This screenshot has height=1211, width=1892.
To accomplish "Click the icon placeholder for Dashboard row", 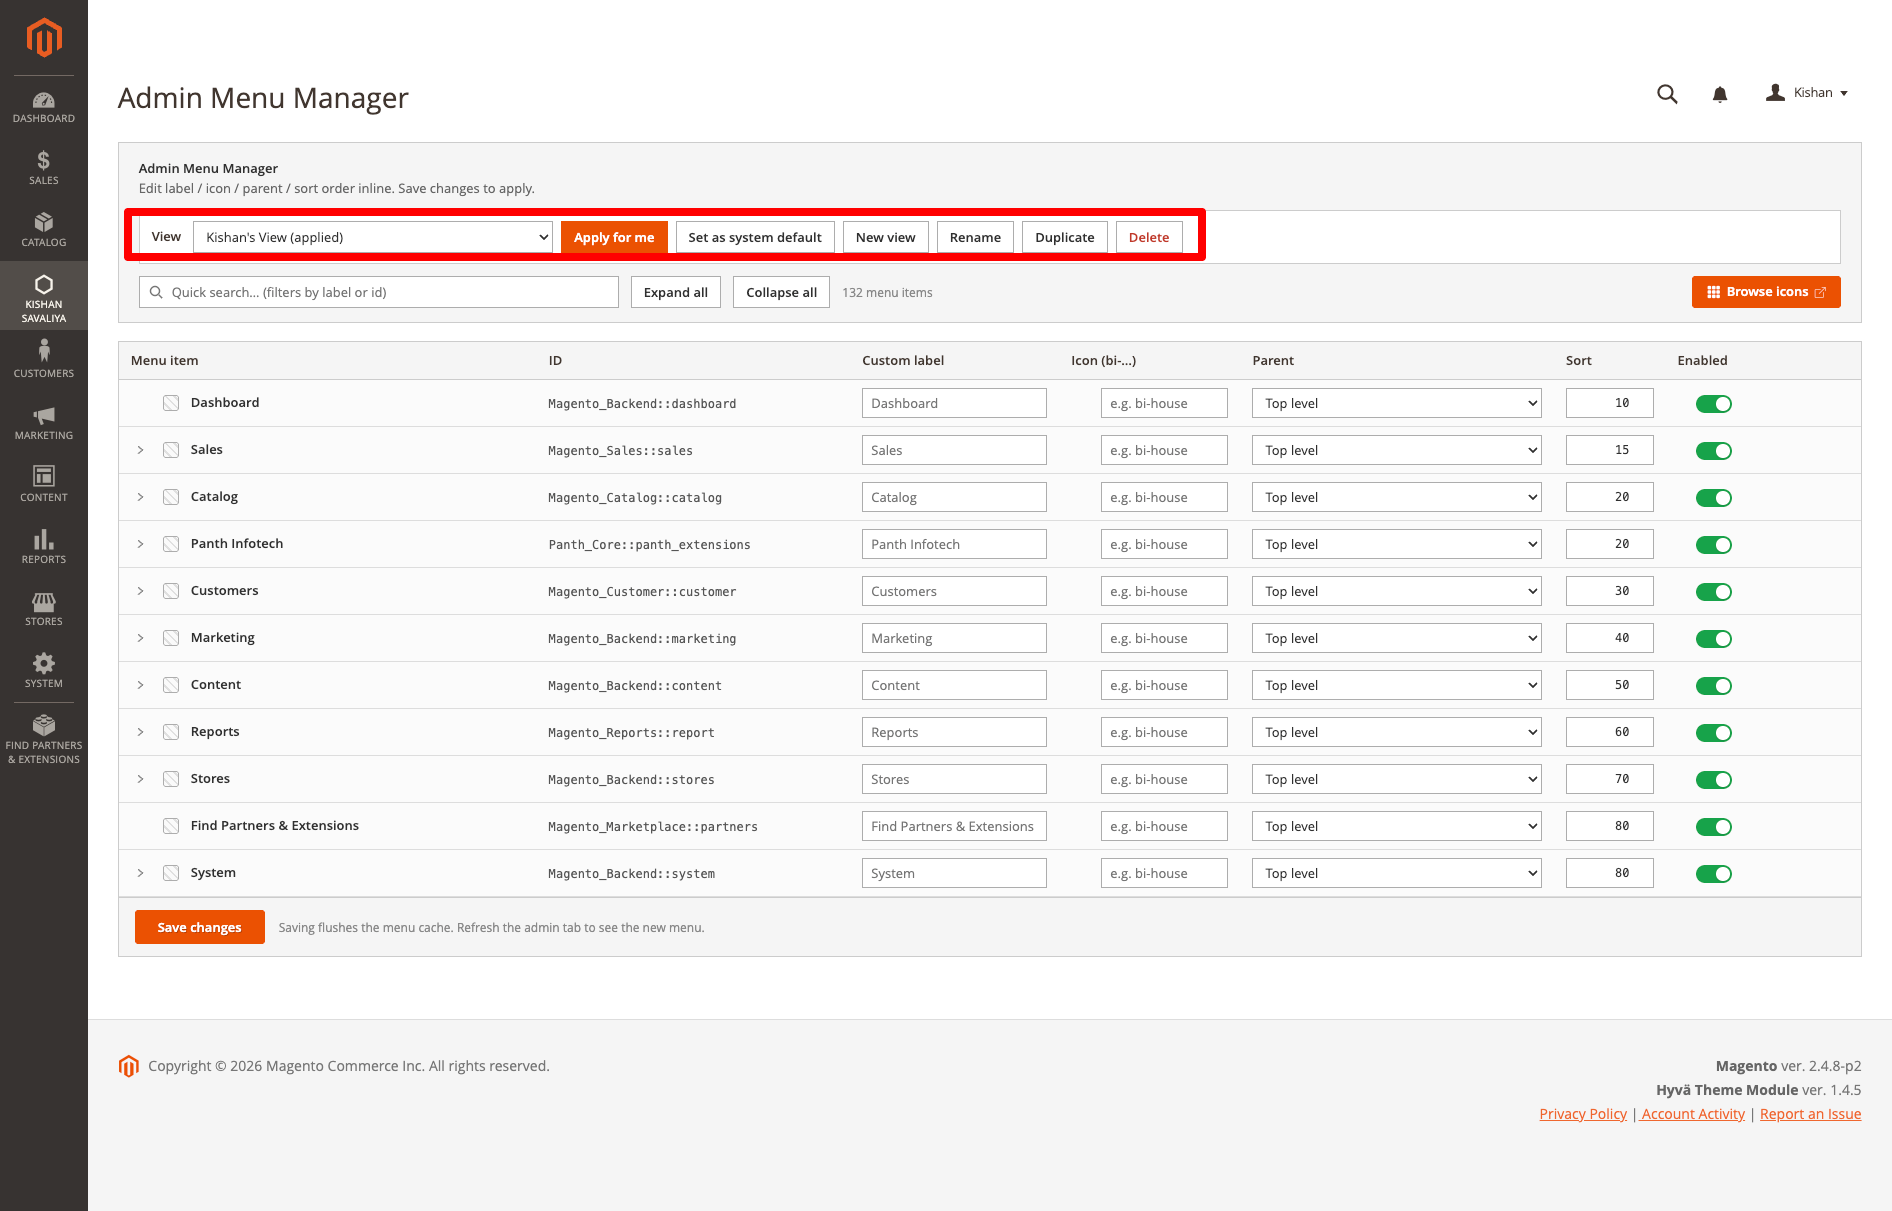I will tap(171, 403).
